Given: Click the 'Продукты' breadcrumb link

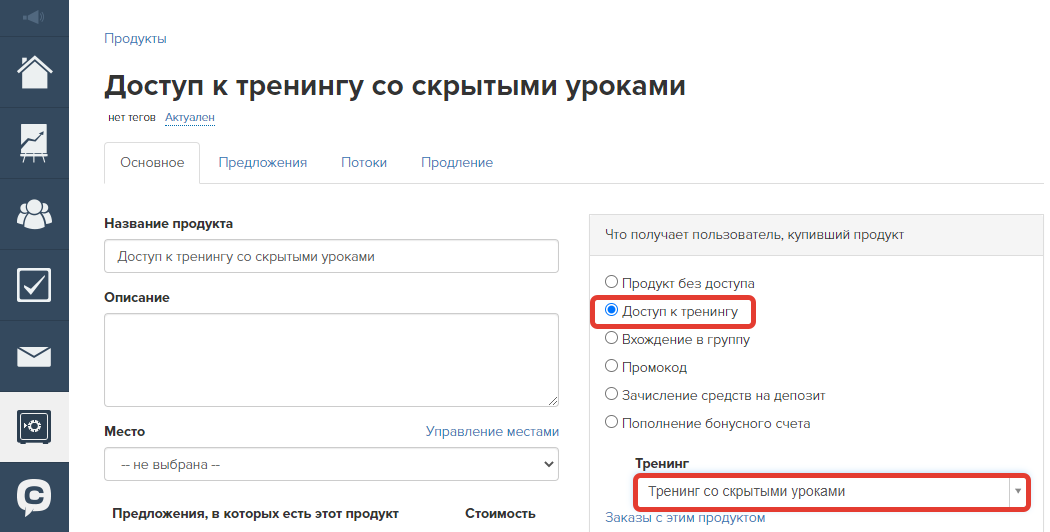Looking at the screenshot, I should [135, 38].
